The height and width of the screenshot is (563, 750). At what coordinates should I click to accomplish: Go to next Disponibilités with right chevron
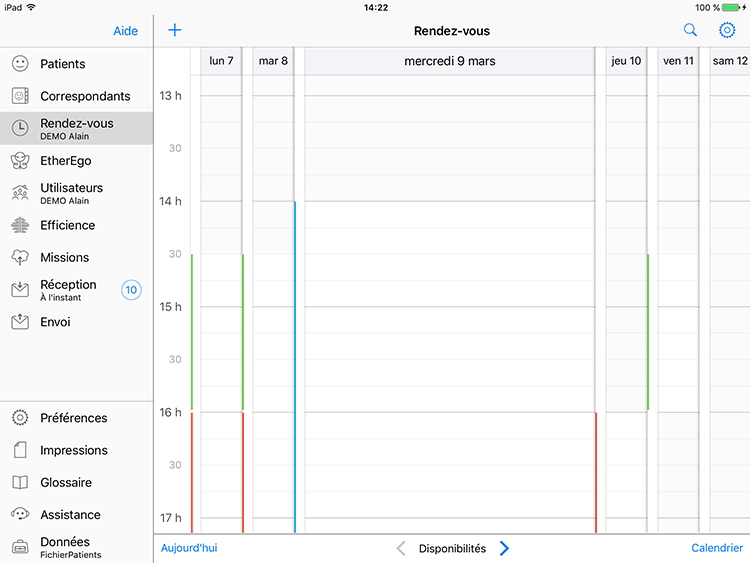coord(504,548)
